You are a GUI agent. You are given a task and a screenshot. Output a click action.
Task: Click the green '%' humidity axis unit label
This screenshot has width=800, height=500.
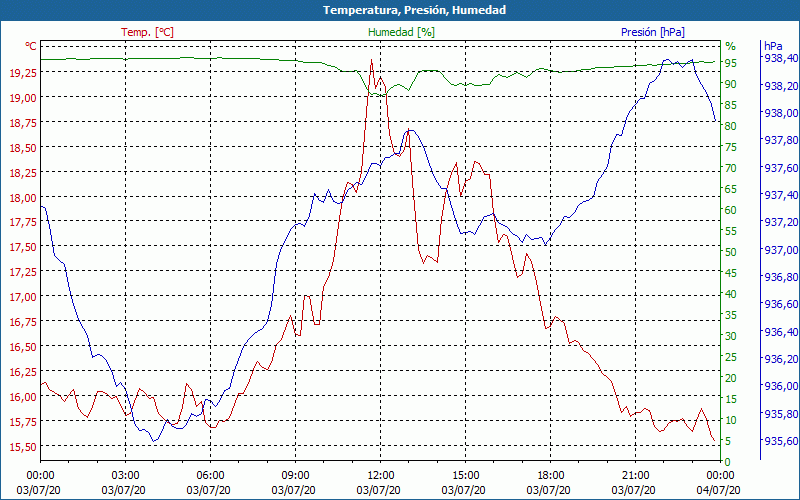point(731,46)
